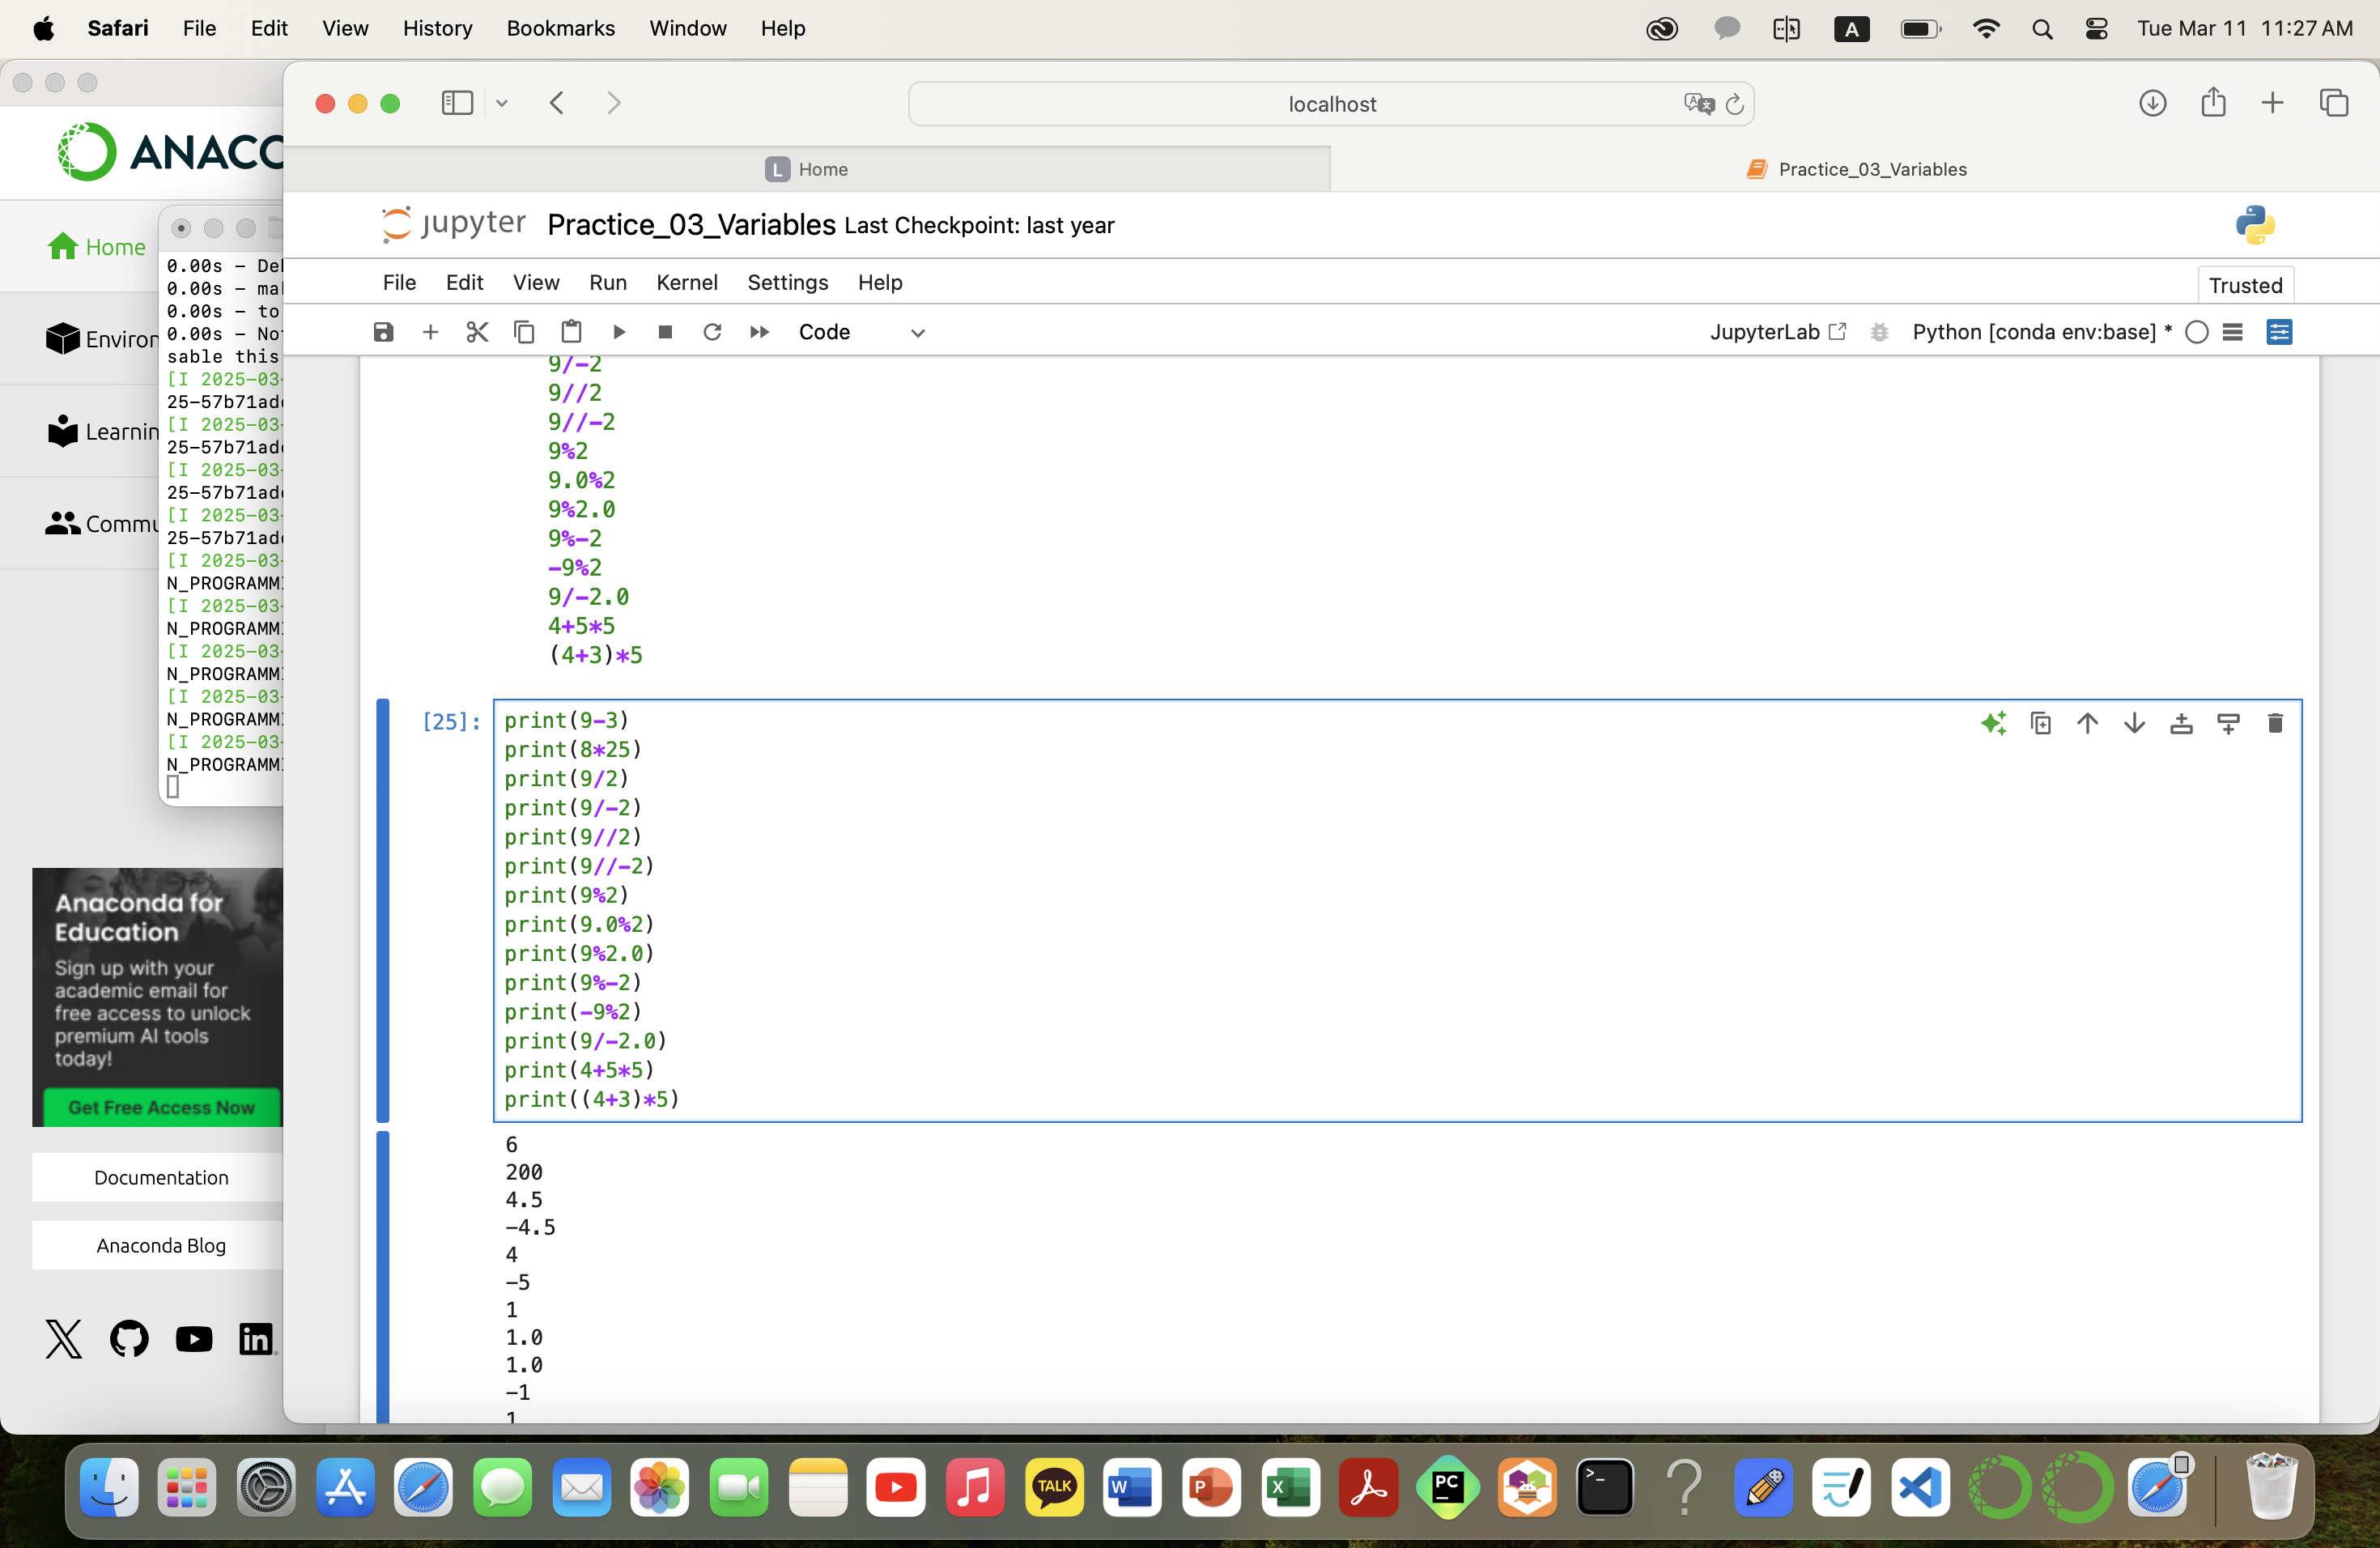Open Anaconda Blog button
The height and width of the screenshot is (1548, 2380).
(x=161, y=1245)
